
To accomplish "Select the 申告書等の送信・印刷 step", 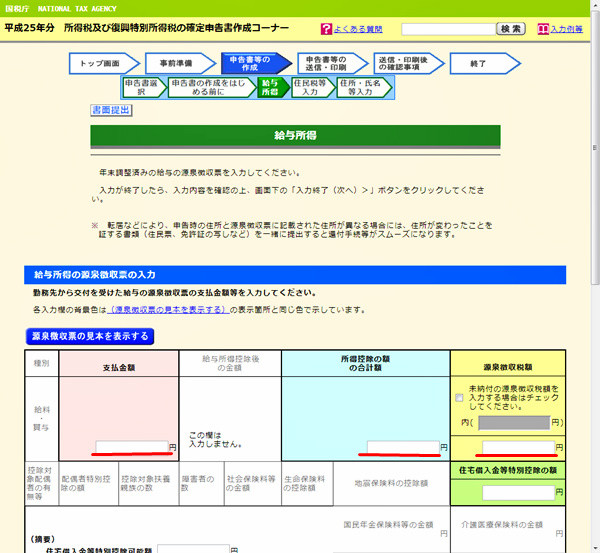I will coord(333,64).
